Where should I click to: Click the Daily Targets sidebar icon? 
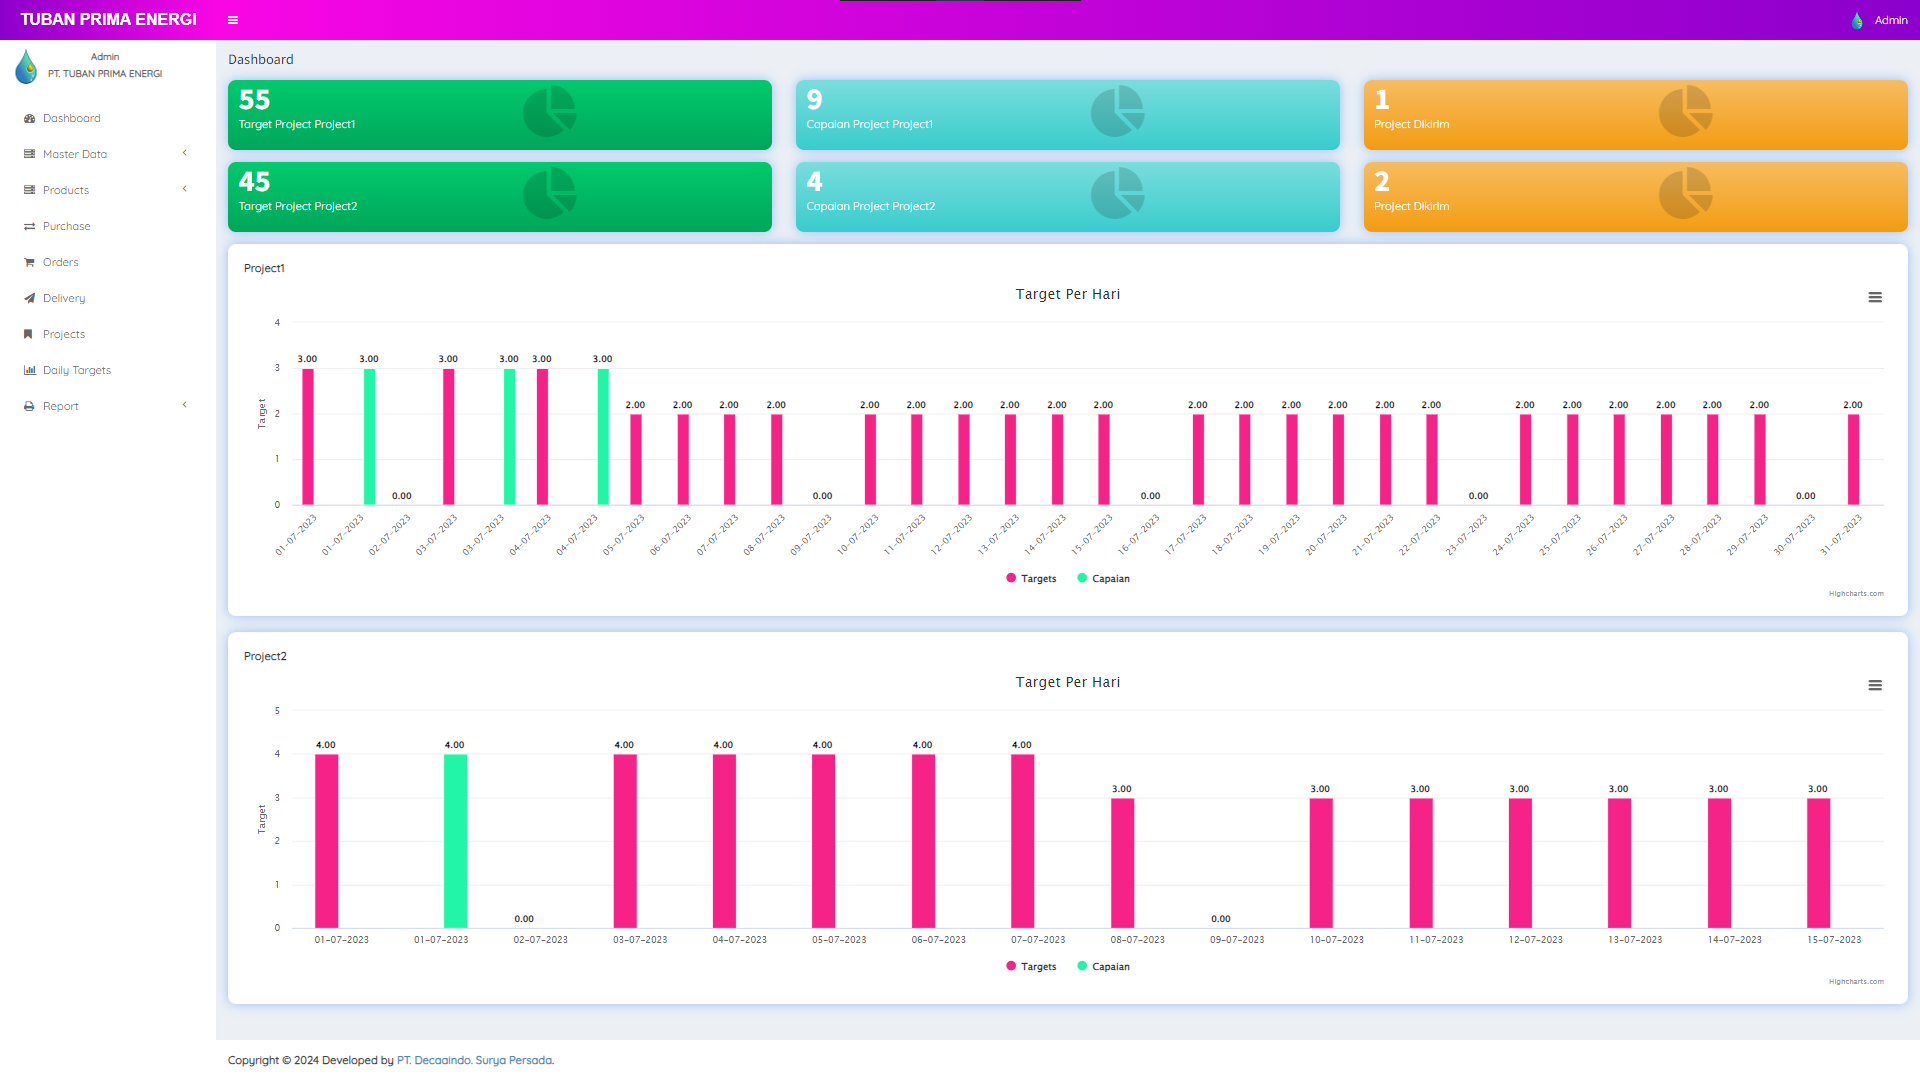(29, 369)
